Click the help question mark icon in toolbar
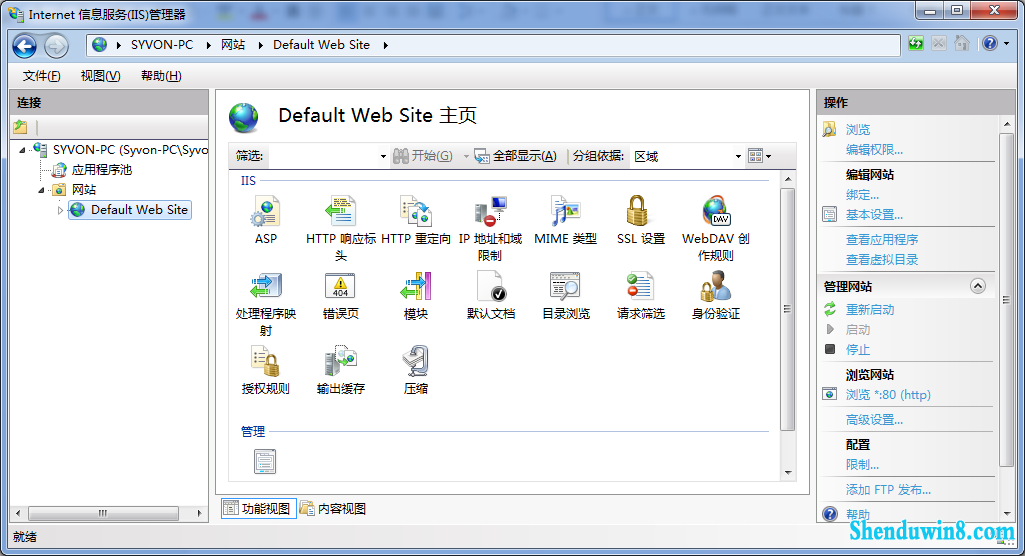This screenshot has width=1025, height=556. coord(990,44)
